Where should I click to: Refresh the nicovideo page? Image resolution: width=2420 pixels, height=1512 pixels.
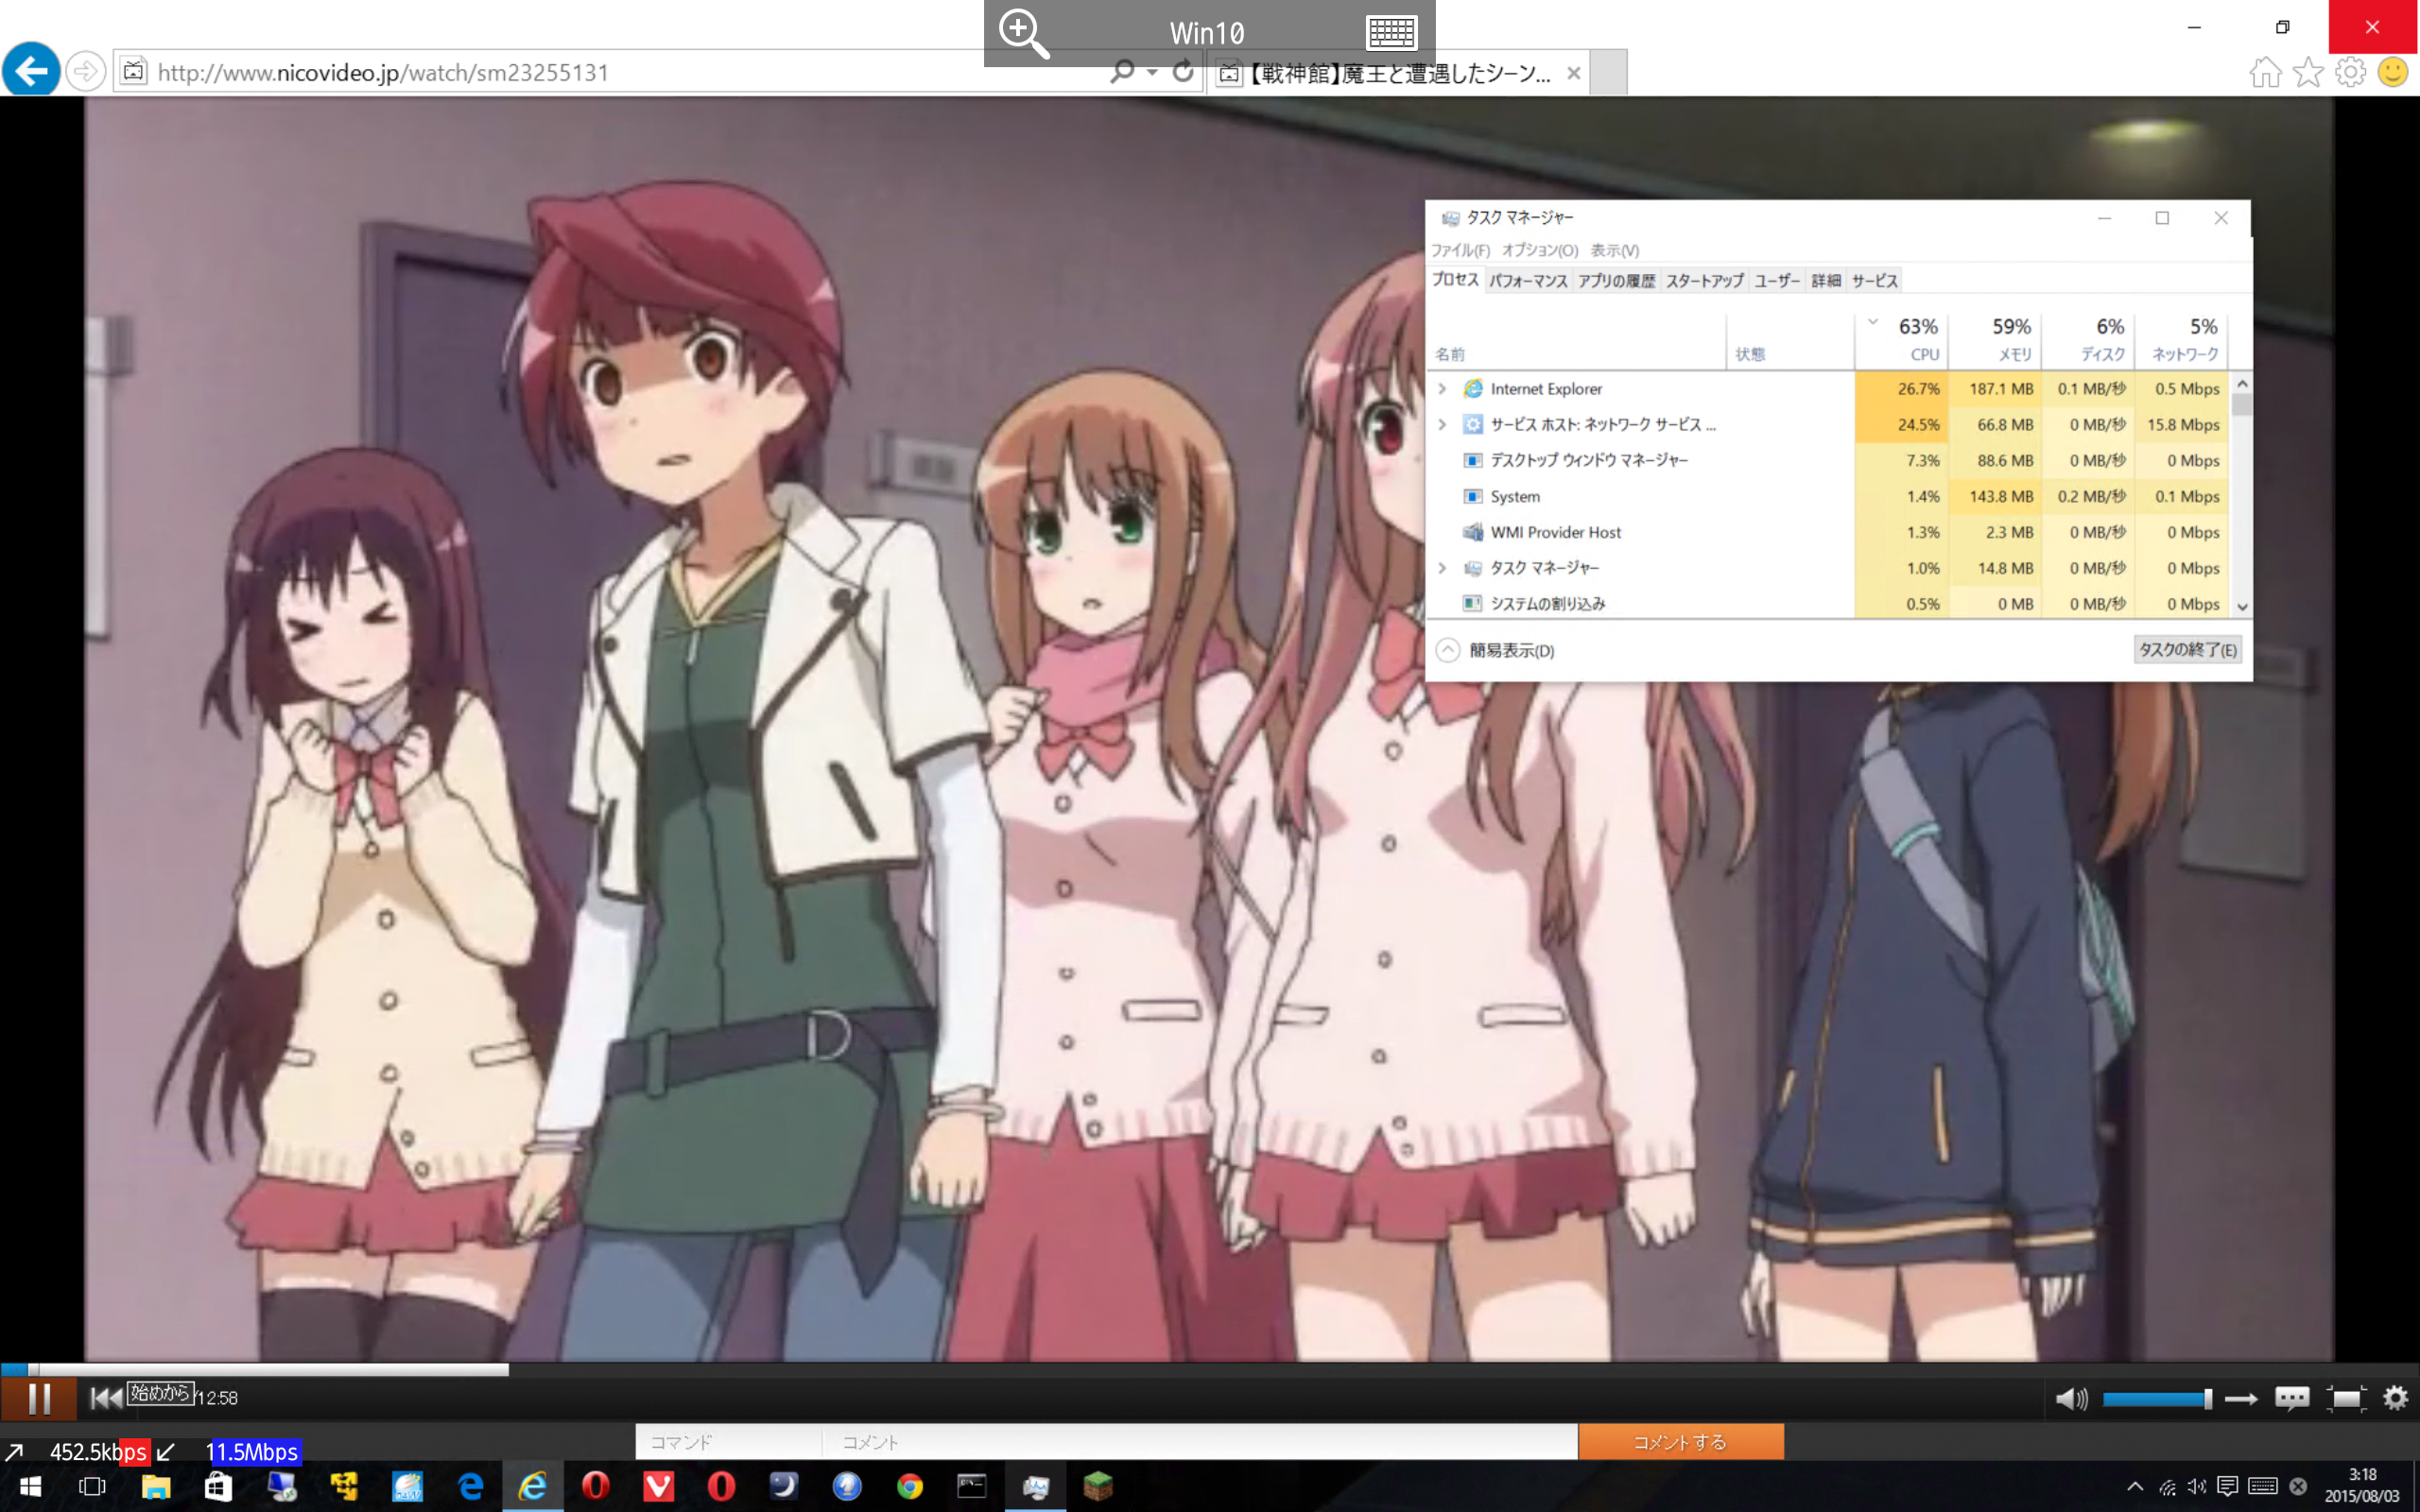[x=1183, y=71]
